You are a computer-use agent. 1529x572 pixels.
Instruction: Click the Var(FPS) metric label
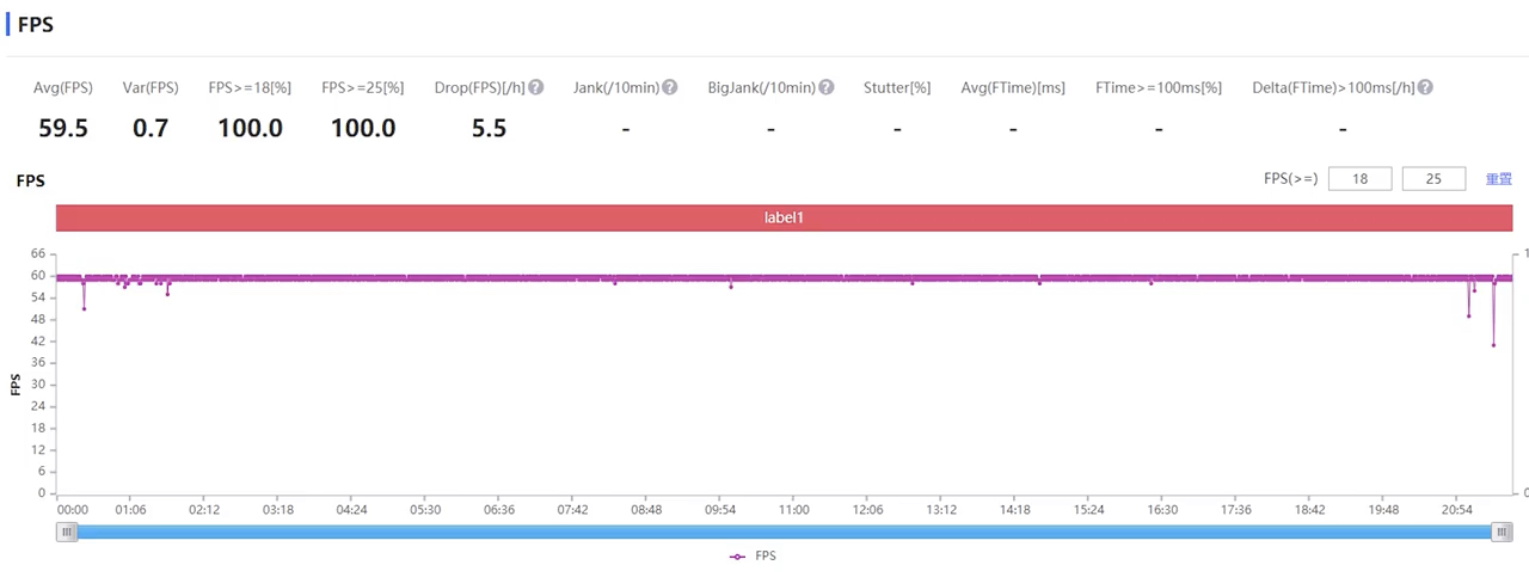(150, 88)
